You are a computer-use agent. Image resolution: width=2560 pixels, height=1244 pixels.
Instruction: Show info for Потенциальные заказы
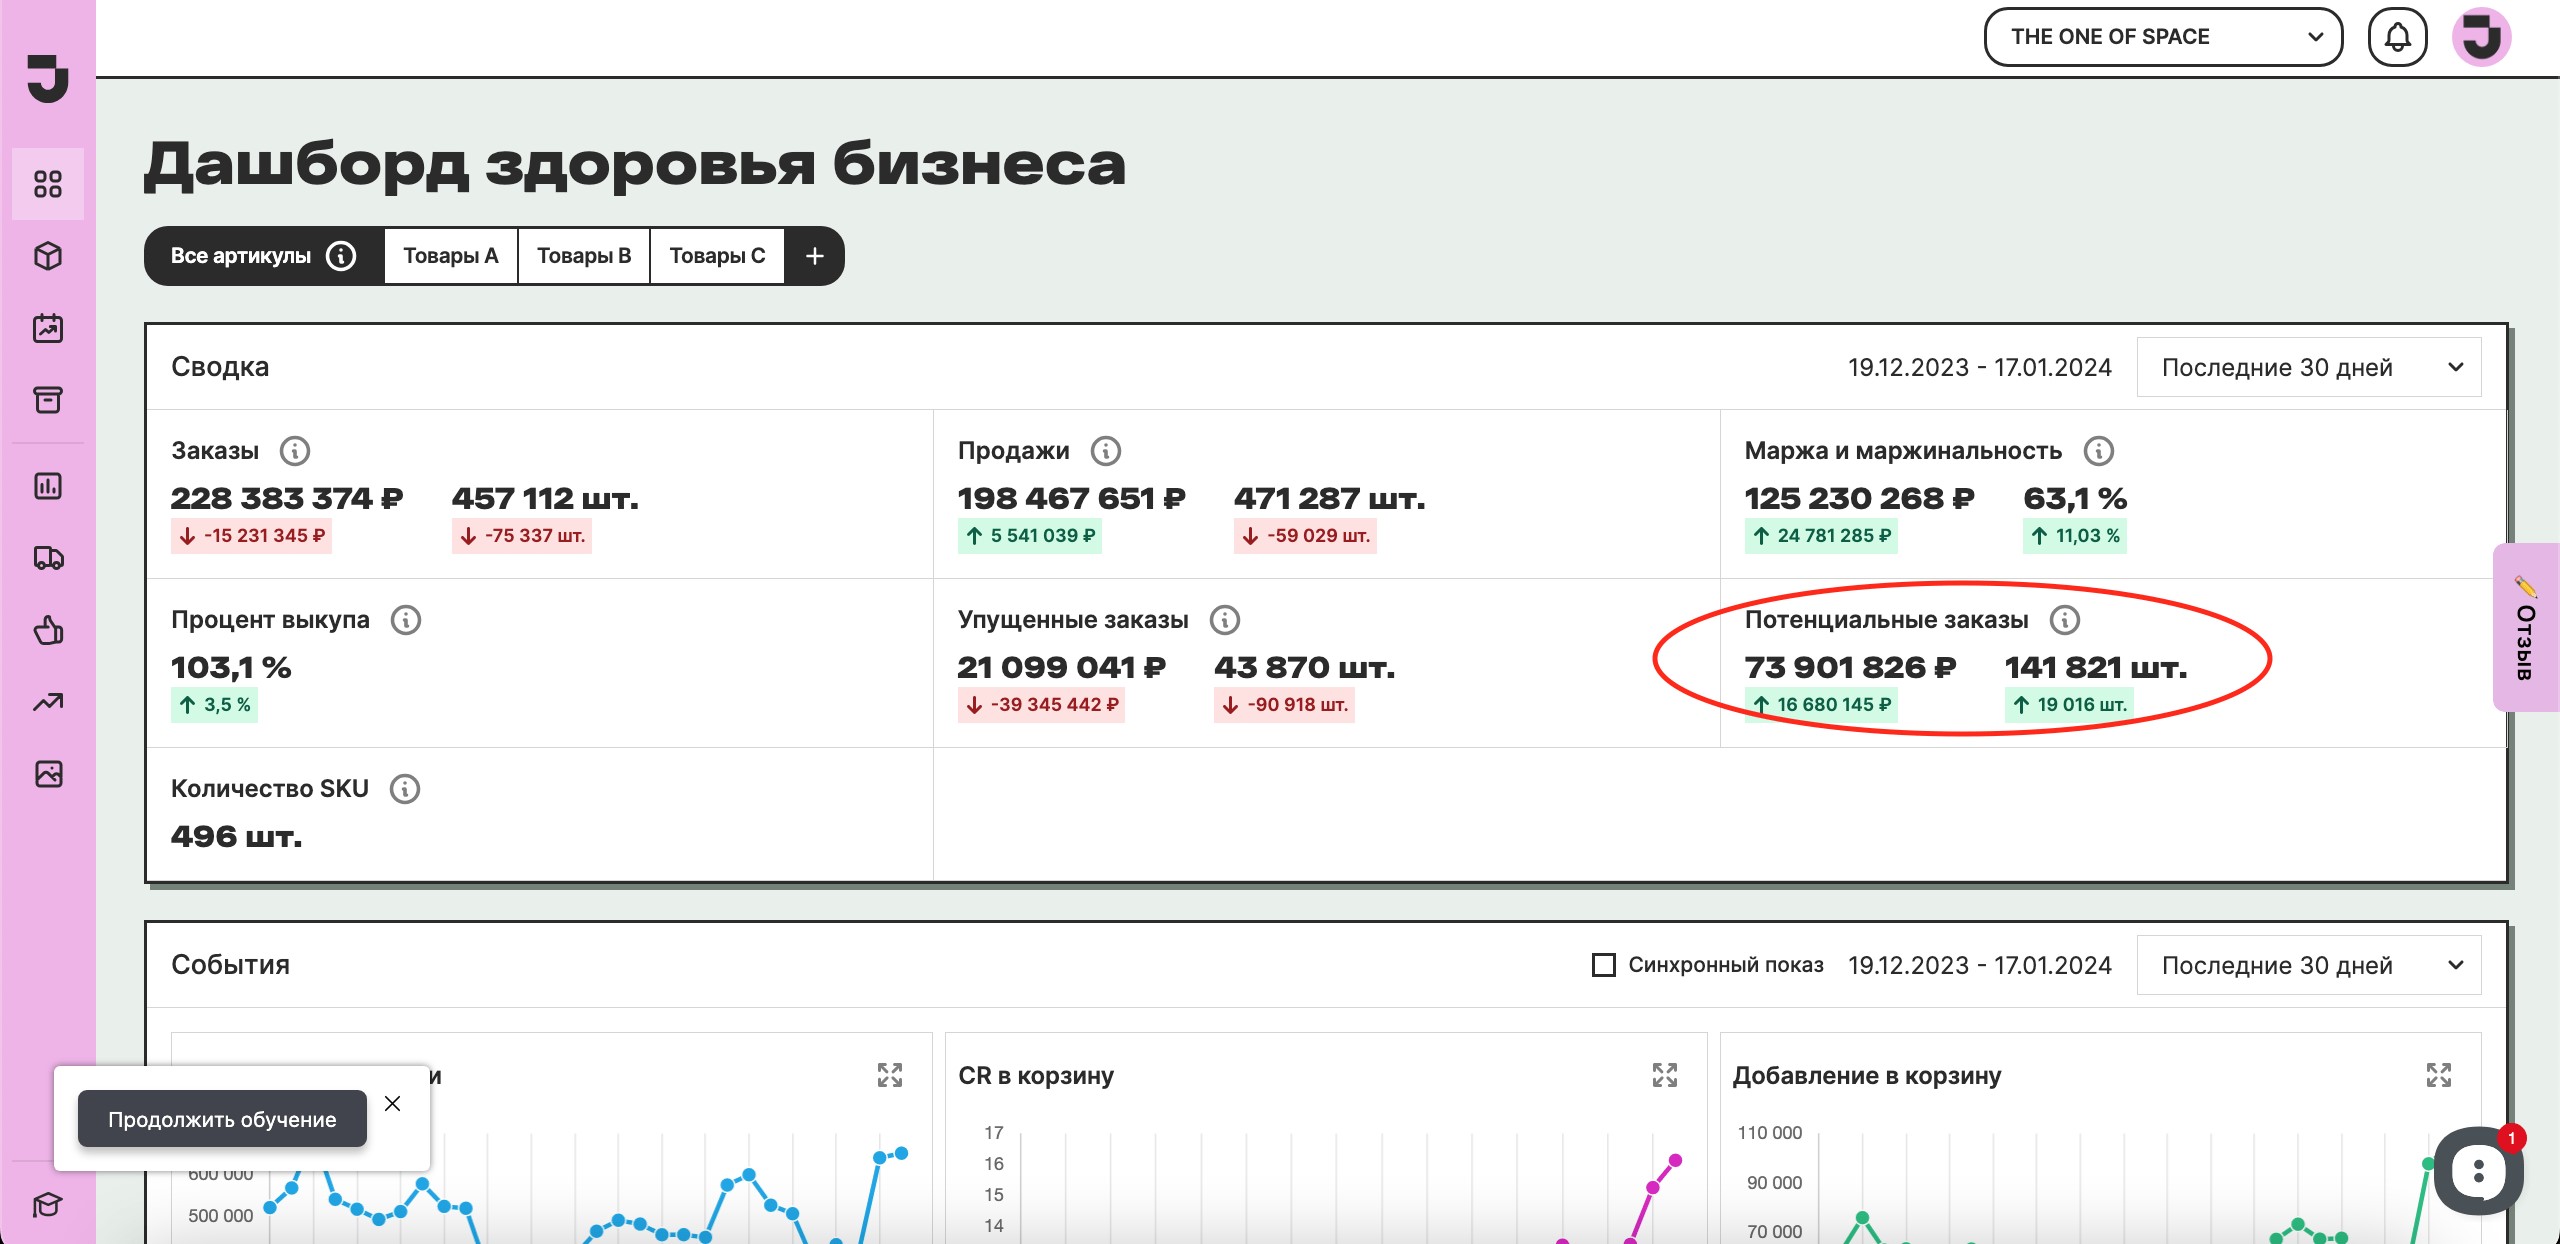pos(2065,620)
